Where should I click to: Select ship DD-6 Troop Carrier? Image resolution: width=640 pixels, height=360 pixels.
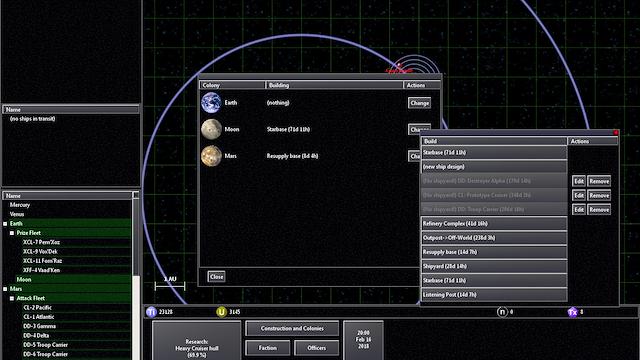[45, 354]
